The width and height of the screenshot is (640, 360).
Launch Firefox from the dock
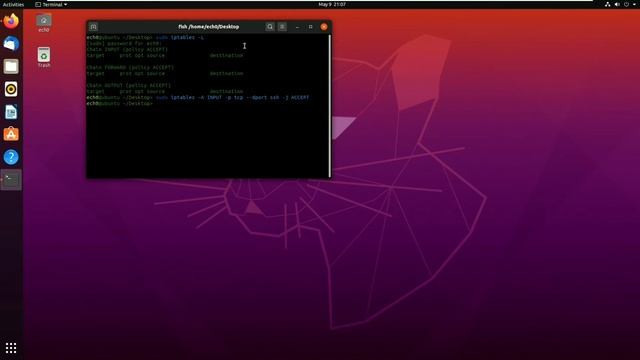point(11,21)
